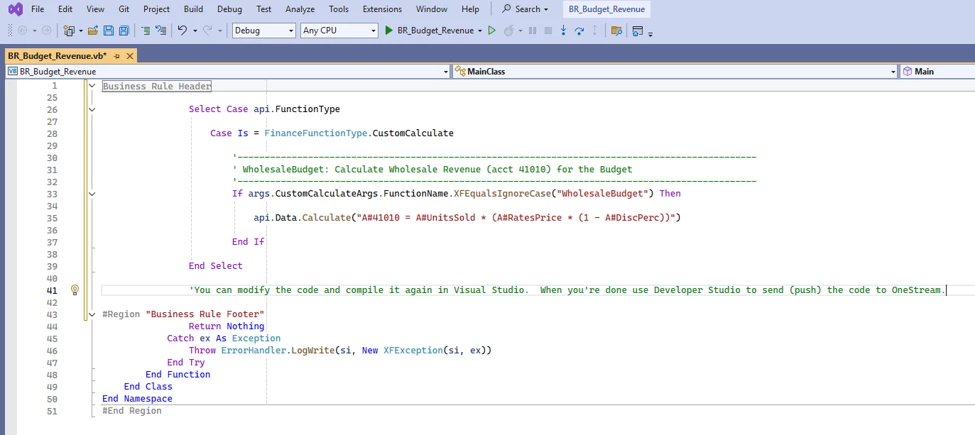The image size is (975, 435).
Task: Open the Extensions menu
Action: coord(382,9)
